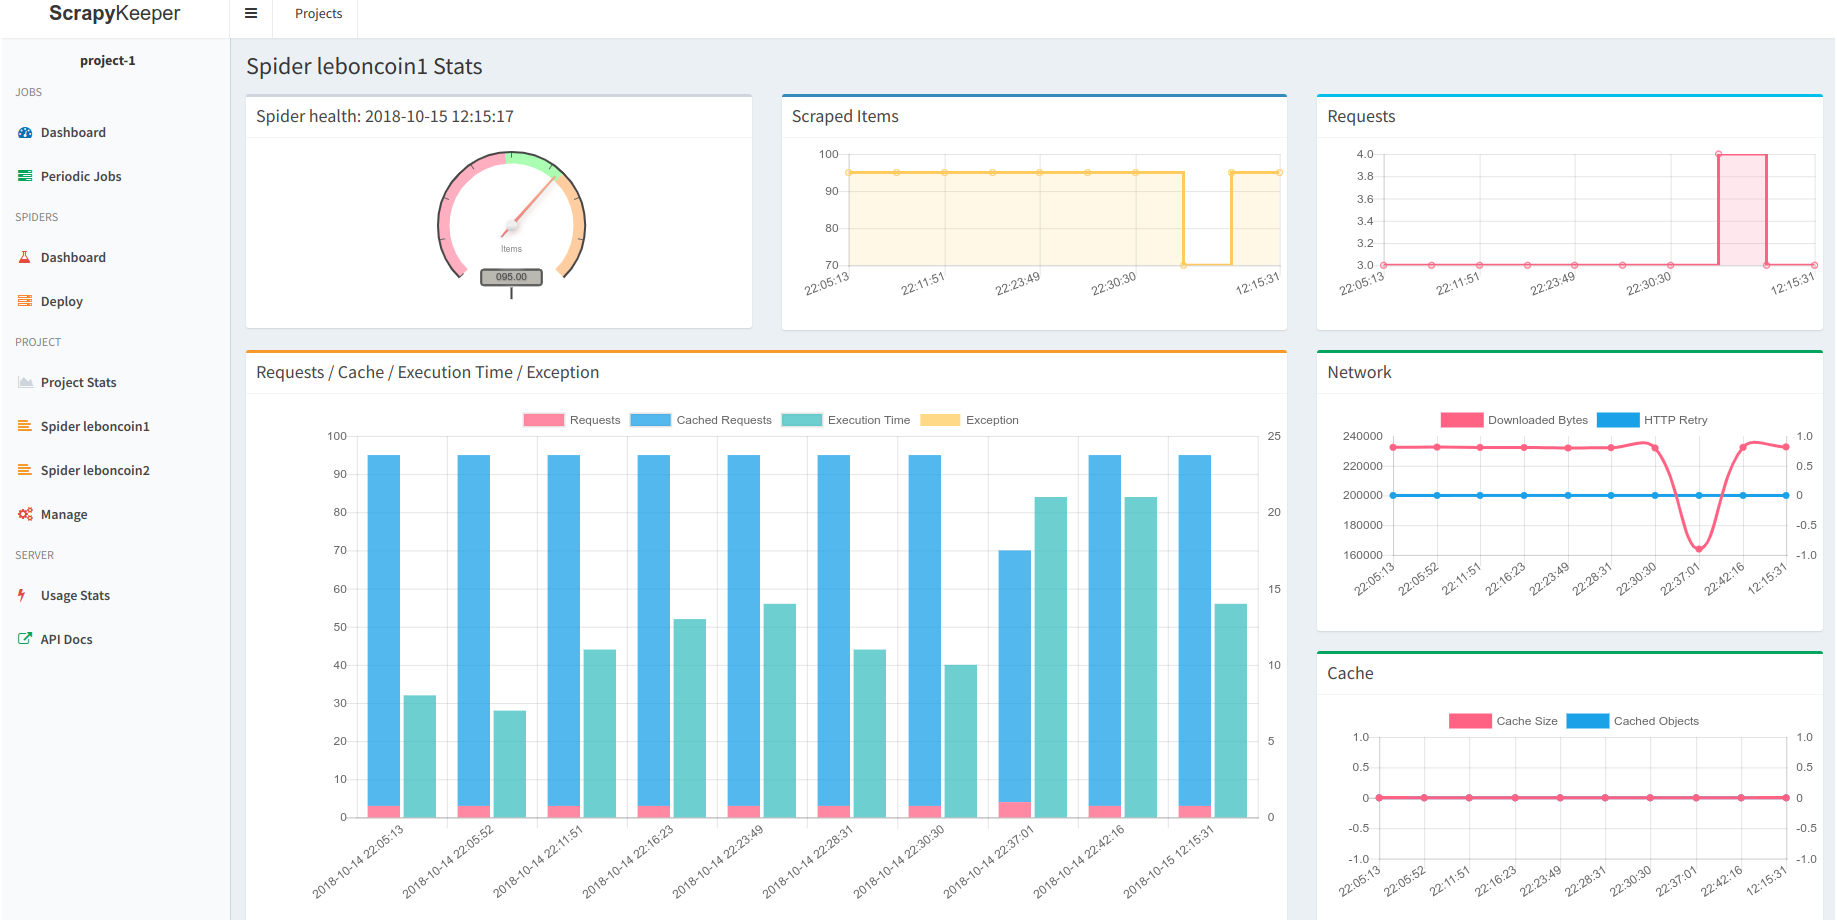
Task: Toggle Downloaded Bytes series in Network chart
Action: (x=1514, y=420)
